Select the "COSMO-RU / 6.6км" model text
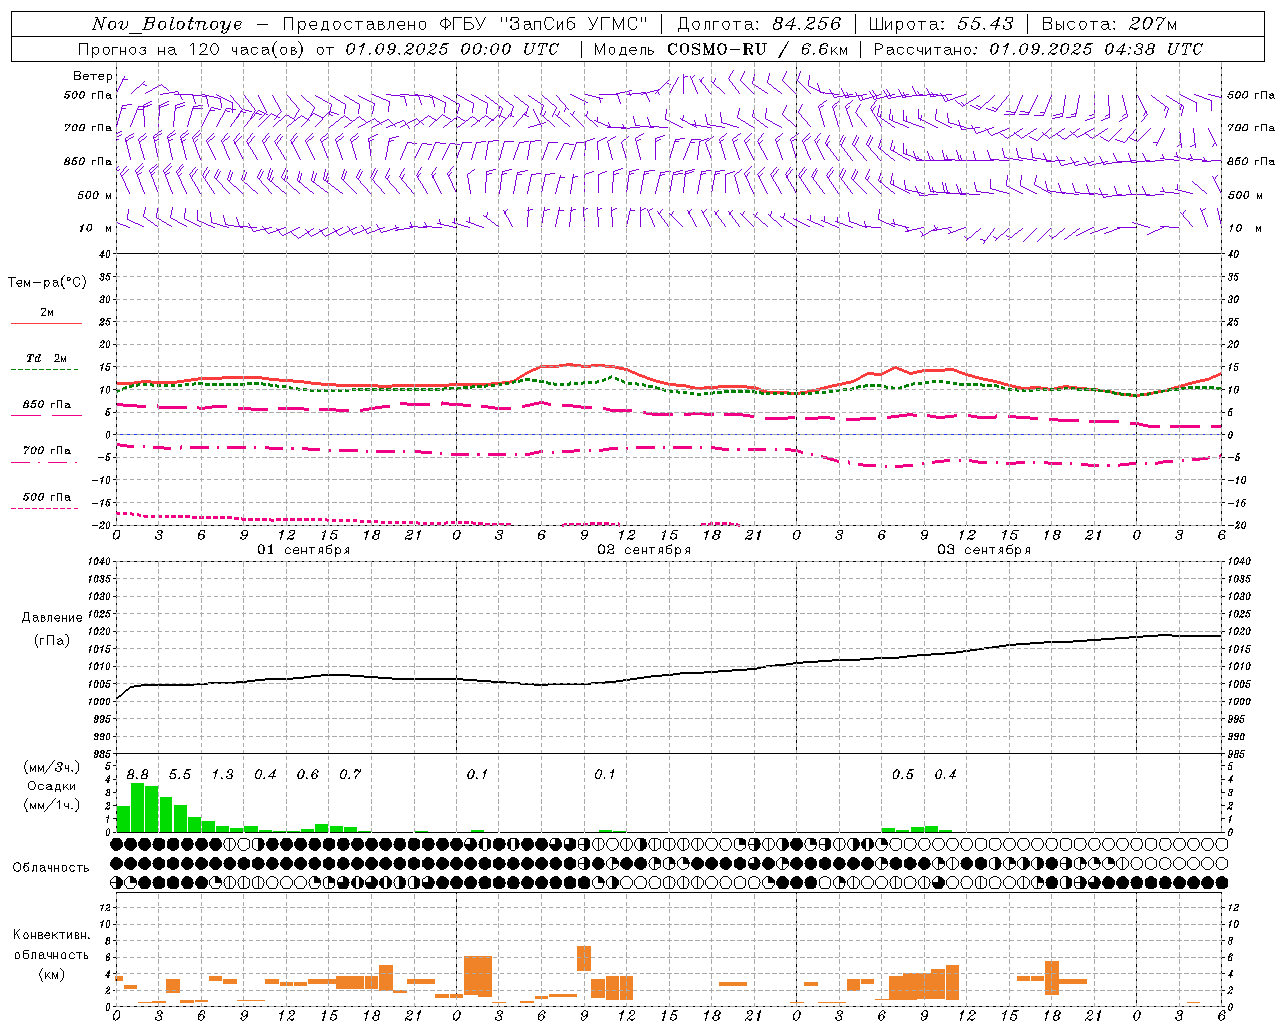The height and width of the screenshot is (1024, 1280). click(x=757, y=49)
